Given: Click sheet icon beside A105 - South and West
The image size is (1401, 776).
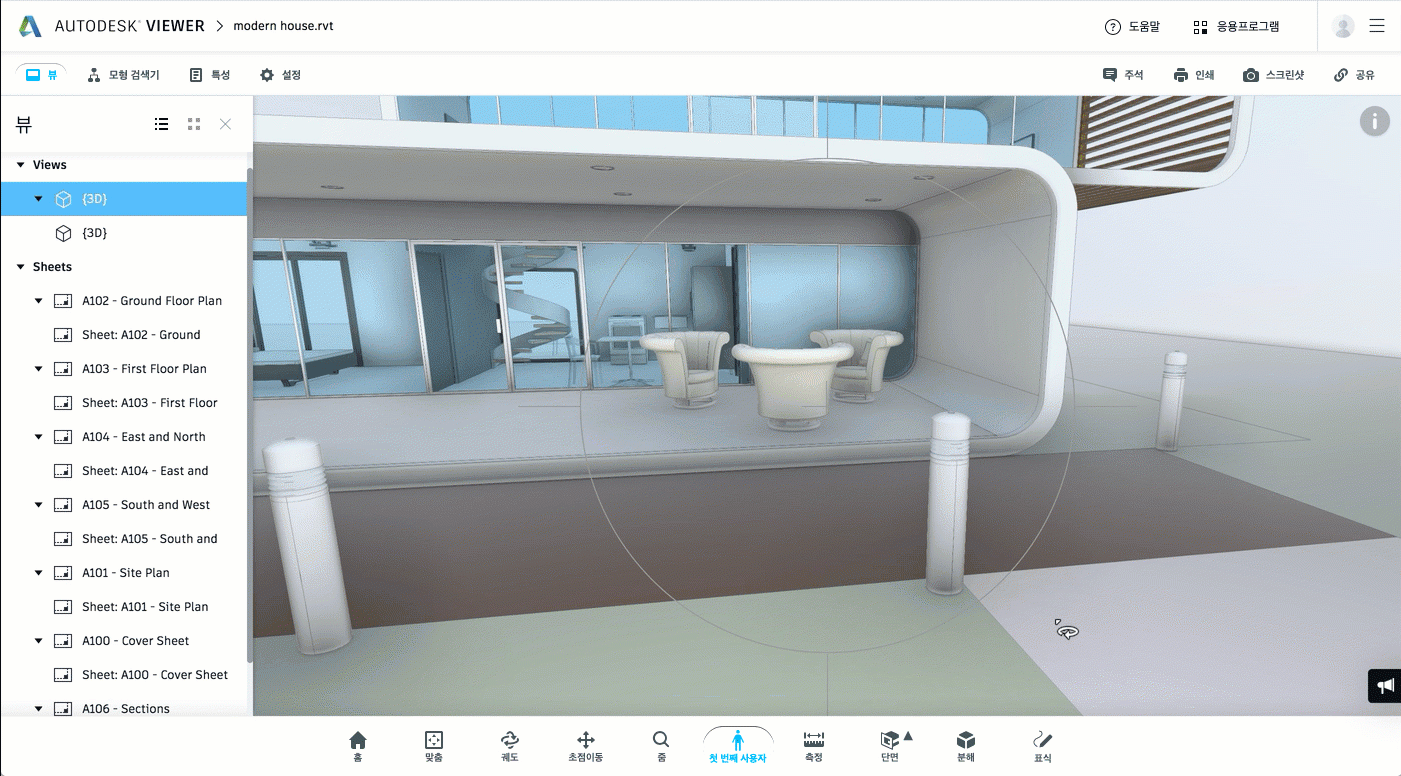Looking at the screenshot, I should 63,505.
